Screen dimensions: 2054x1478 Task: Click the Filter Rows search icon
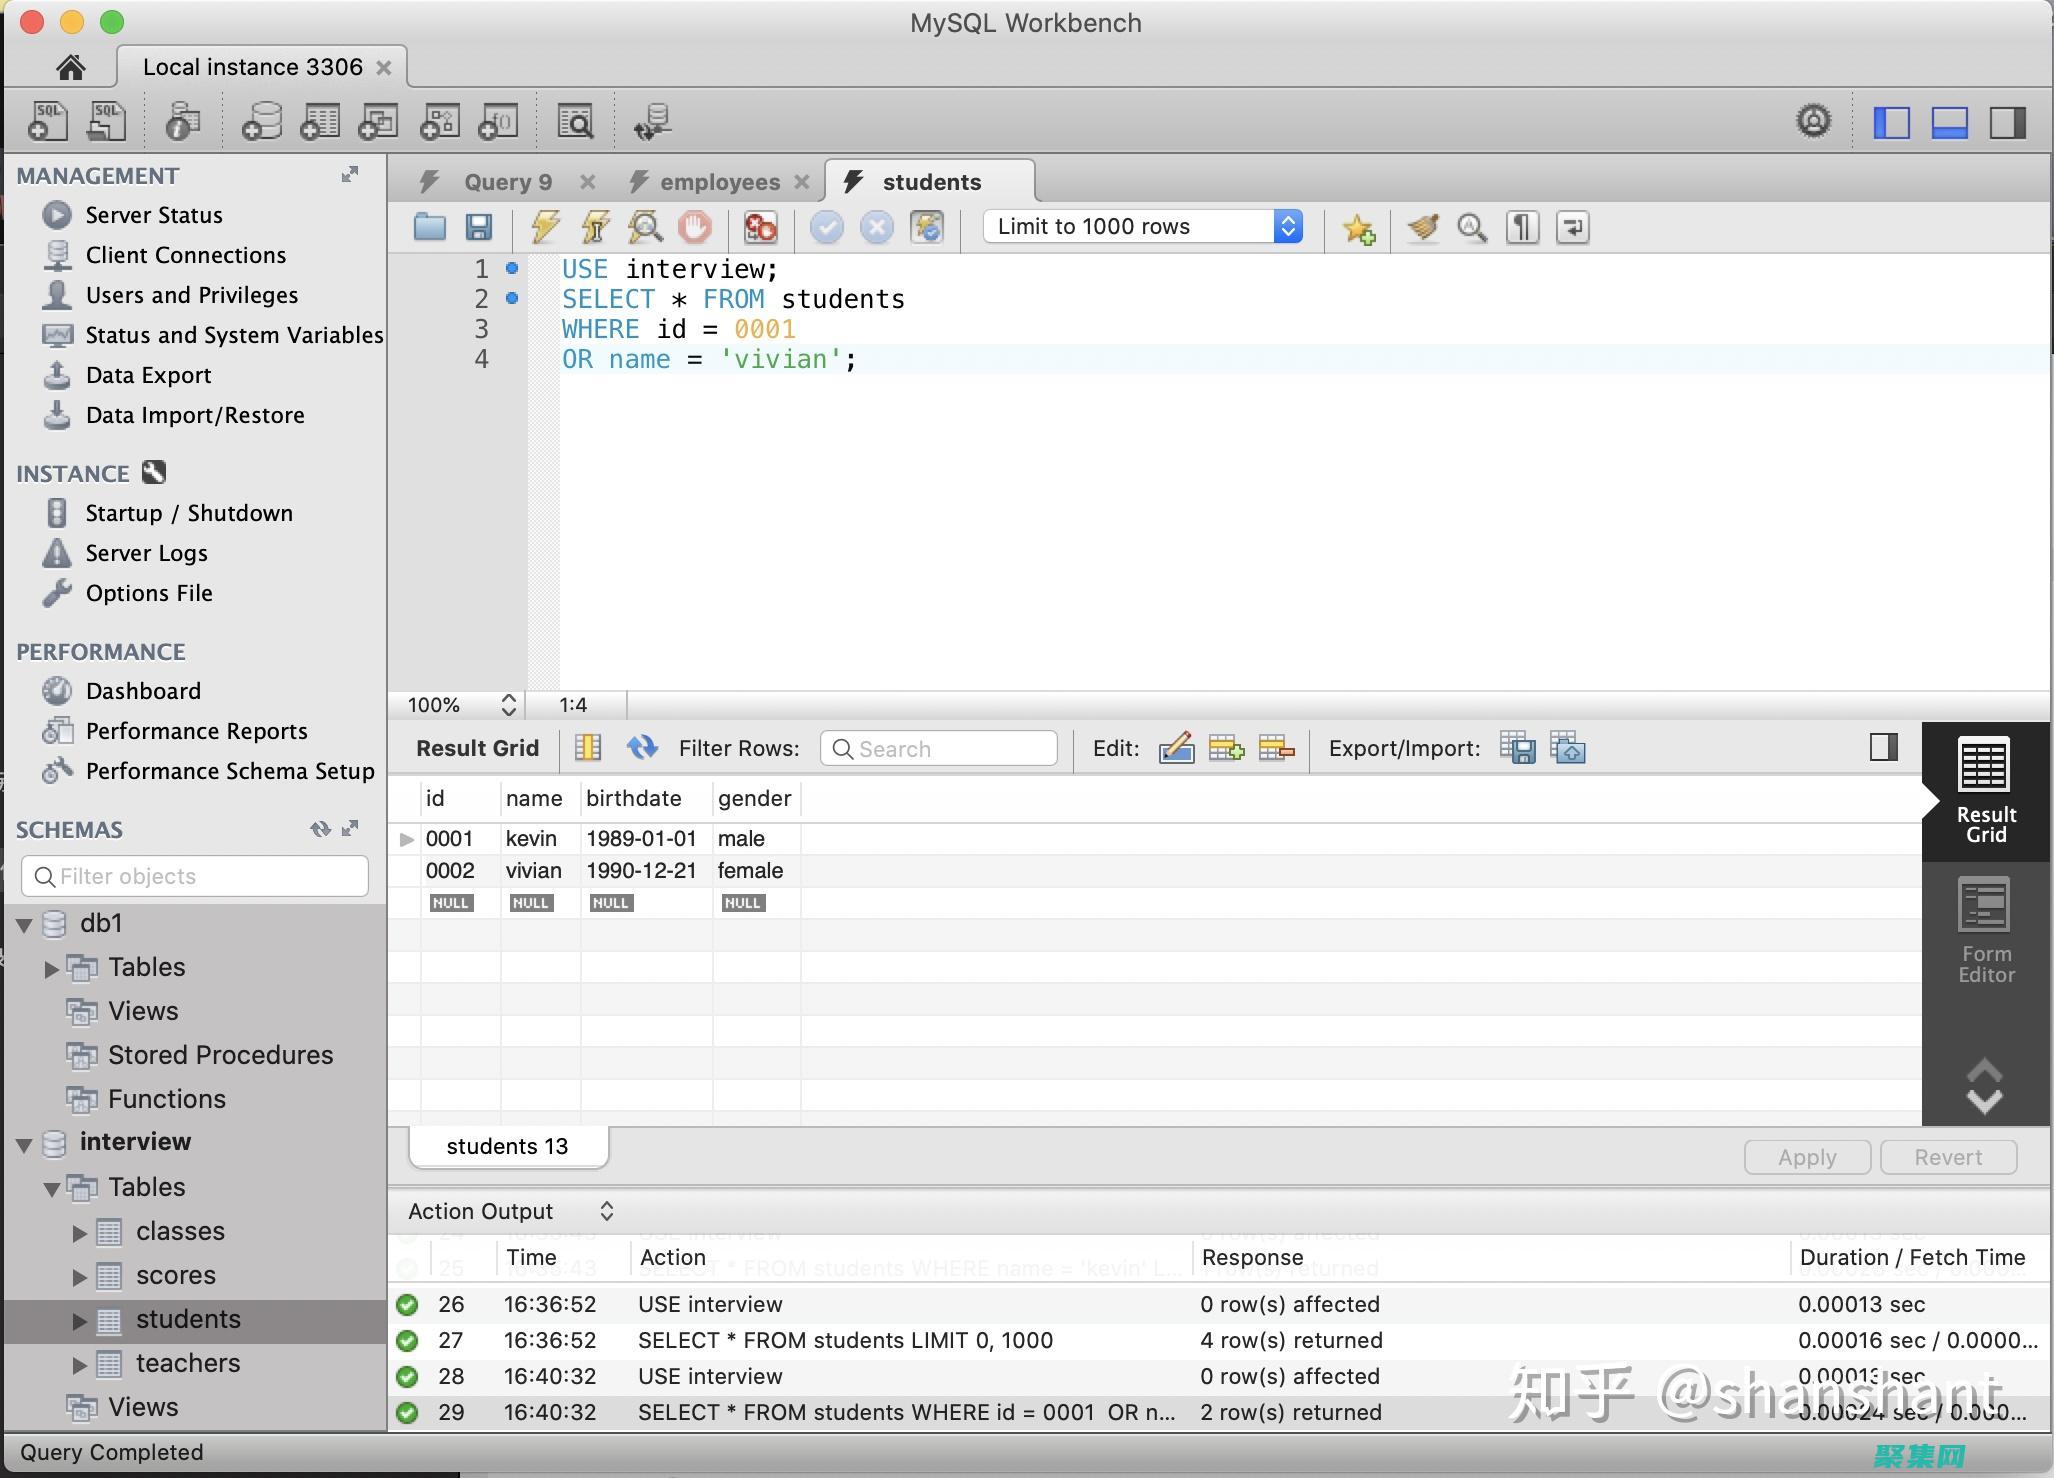pyautogui.click(x=847, y=748)
